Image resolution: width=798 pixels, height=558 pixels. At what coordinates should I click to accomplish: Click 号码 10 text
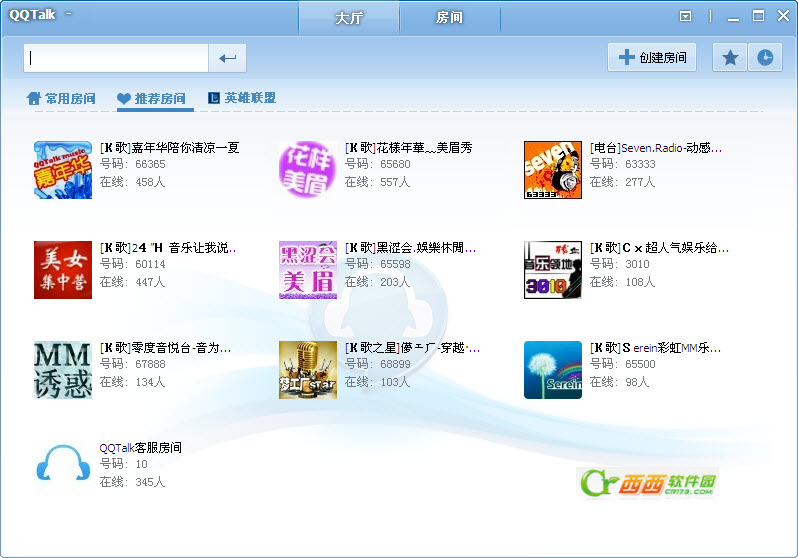click(x=124, y=464)
